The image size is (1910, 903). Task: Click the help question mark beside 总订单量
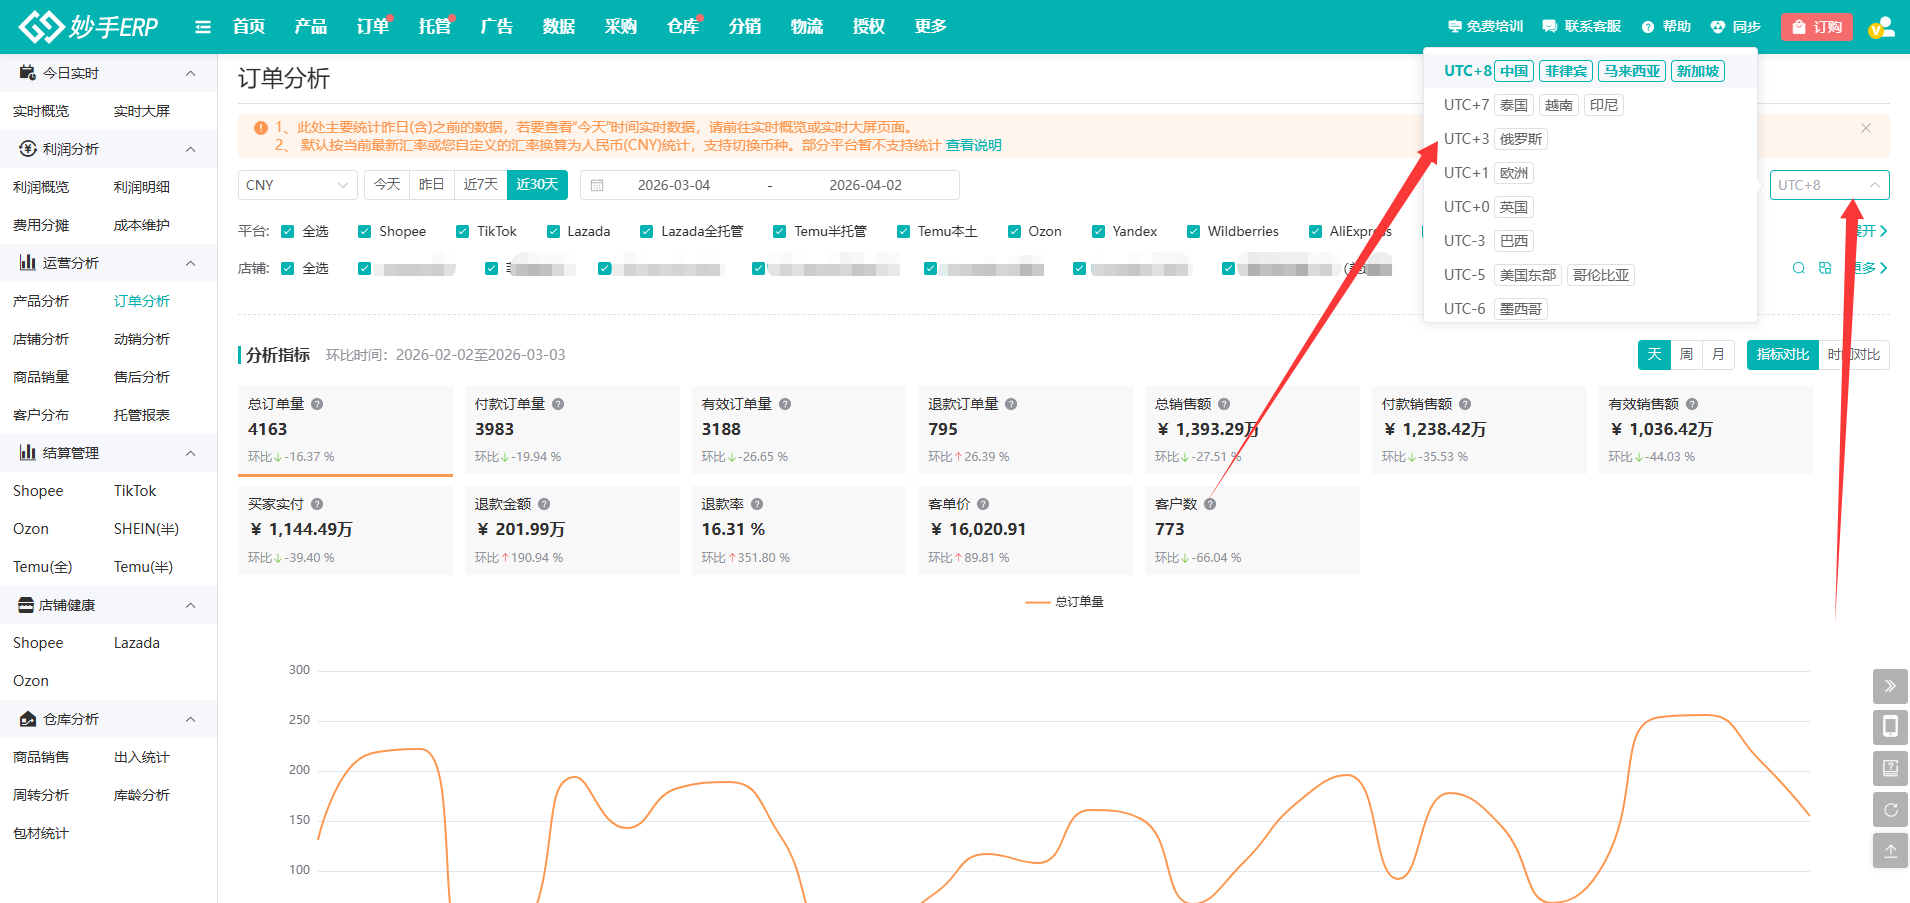coord(317,404)
